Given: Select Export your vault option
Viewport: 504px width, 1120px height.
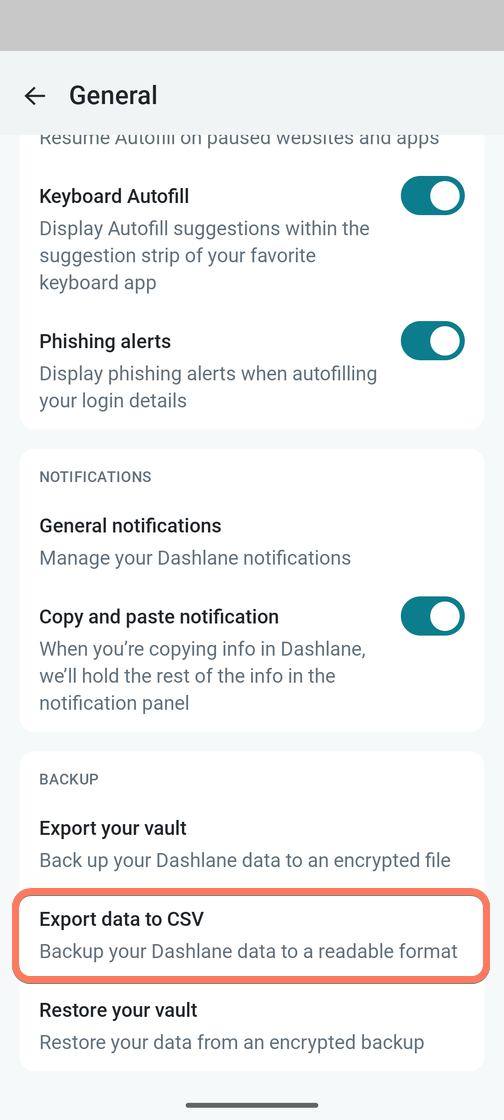Looking at the screenshot, I should click(251, 844).
